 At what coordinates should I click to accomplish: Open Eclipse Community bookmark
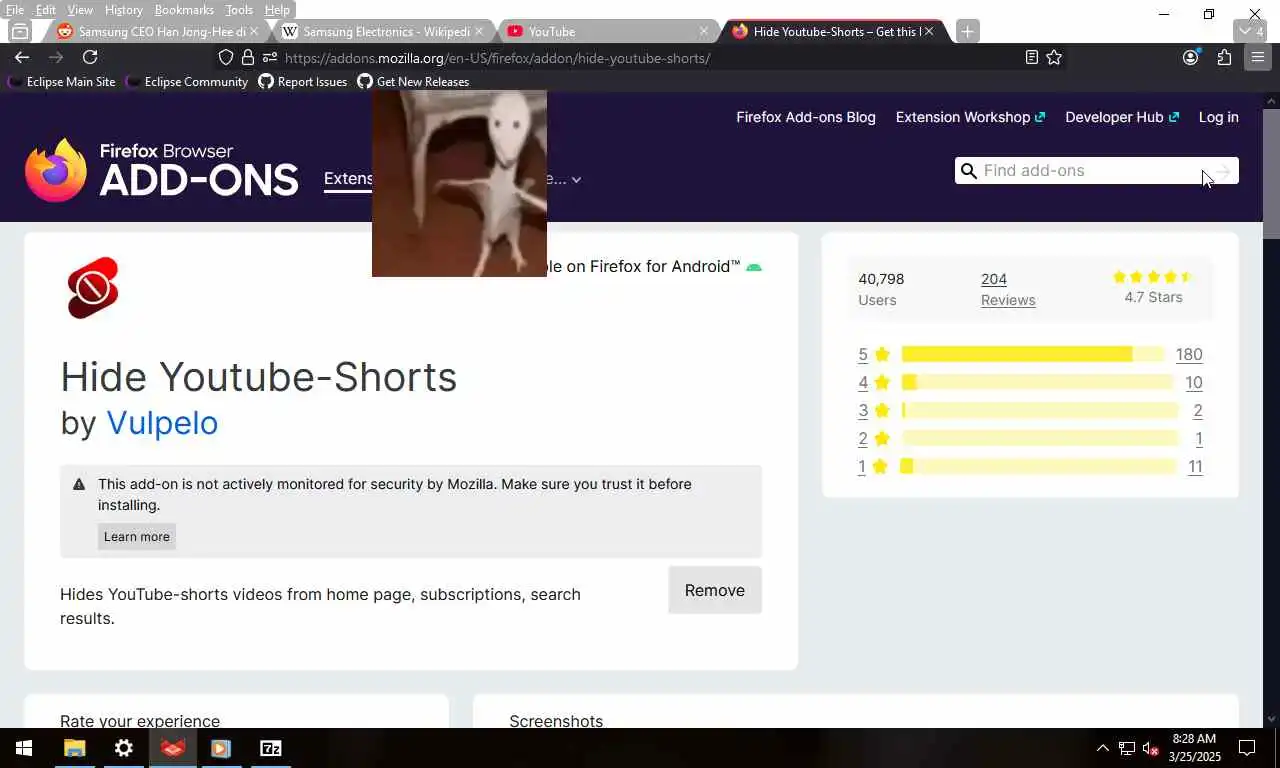click(187, 82)
